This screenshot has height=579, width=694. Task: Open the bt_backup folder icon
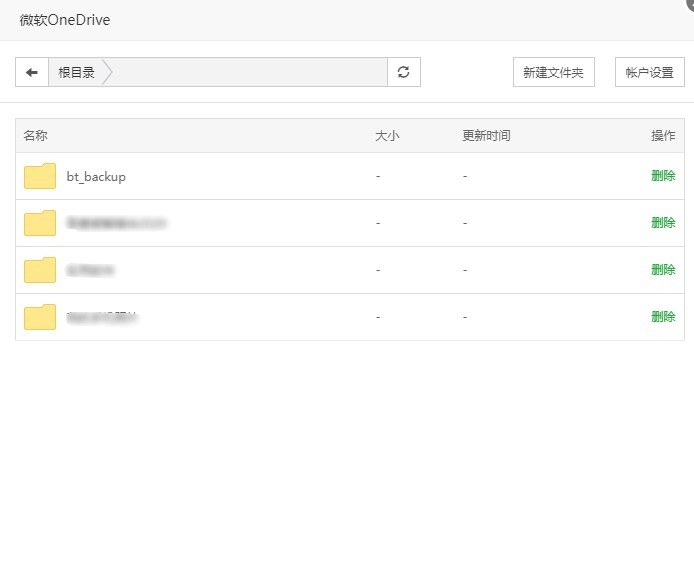pos(40,176)
